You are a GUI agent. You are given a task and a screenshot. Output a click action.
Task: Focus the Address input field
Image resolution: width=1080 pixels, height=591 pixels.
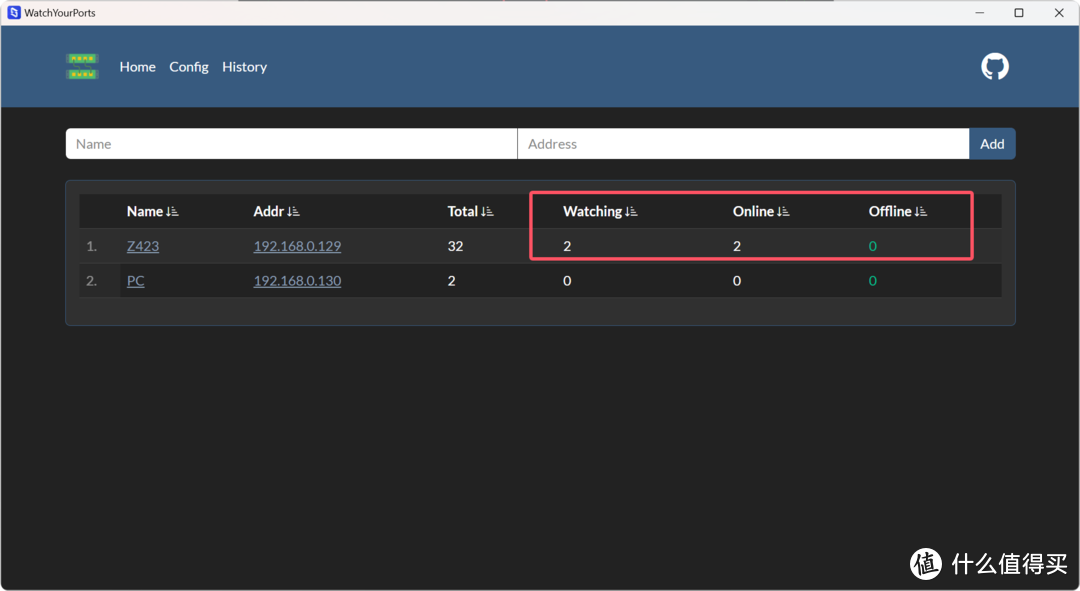pyautogui.click(x=742, y=144)
